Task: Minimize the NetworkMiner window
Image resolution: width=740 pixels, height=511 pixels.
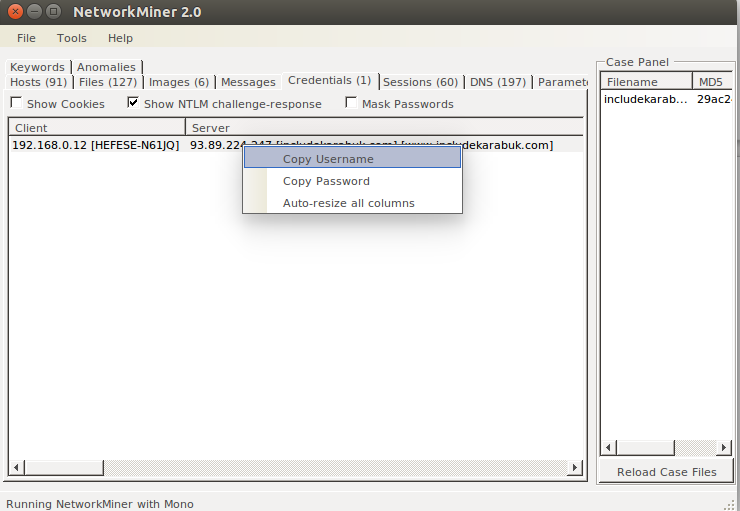Action: pyautogui.click(x=34, y=11)
